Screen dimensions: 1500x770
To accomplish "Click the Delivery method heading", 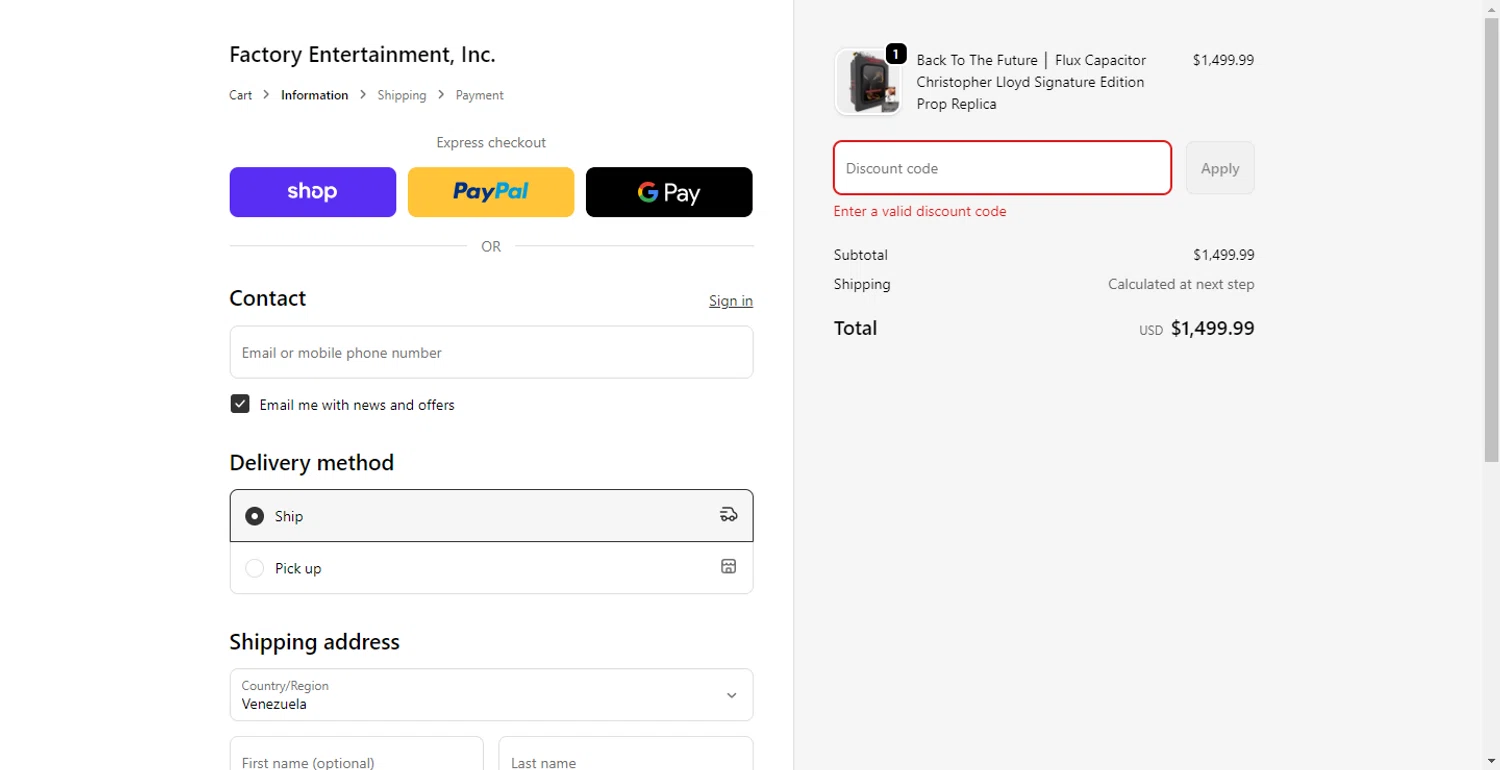I will point(312,462).
